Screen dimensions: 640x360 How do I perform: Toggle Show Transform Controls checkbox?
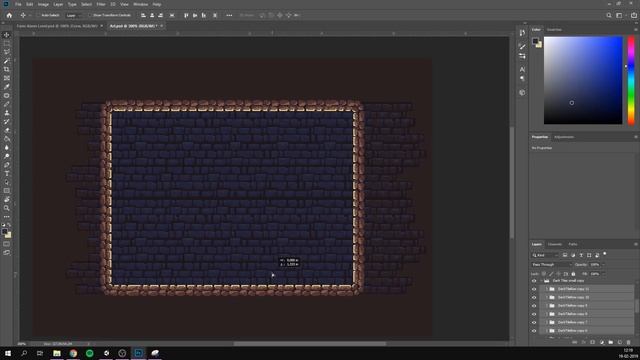click(91, 15)
